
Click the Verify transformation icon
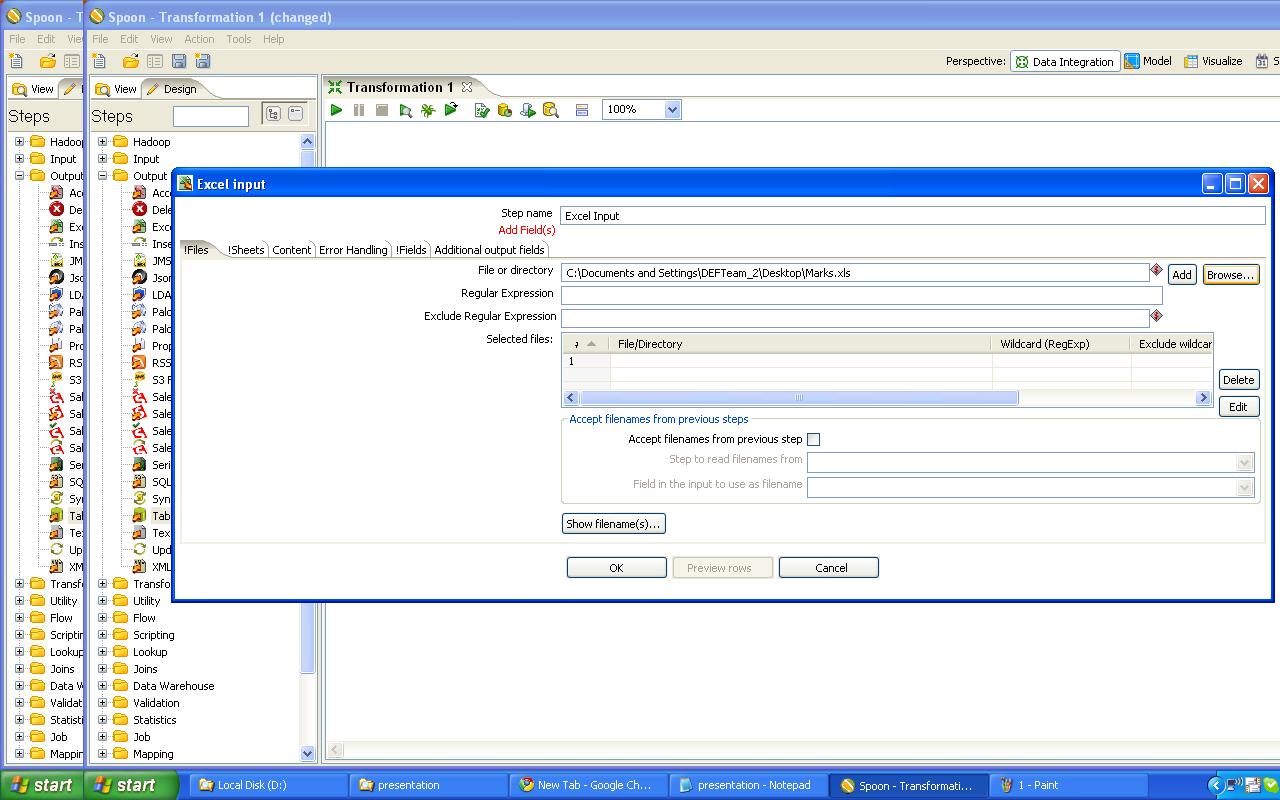coord(482,110)
